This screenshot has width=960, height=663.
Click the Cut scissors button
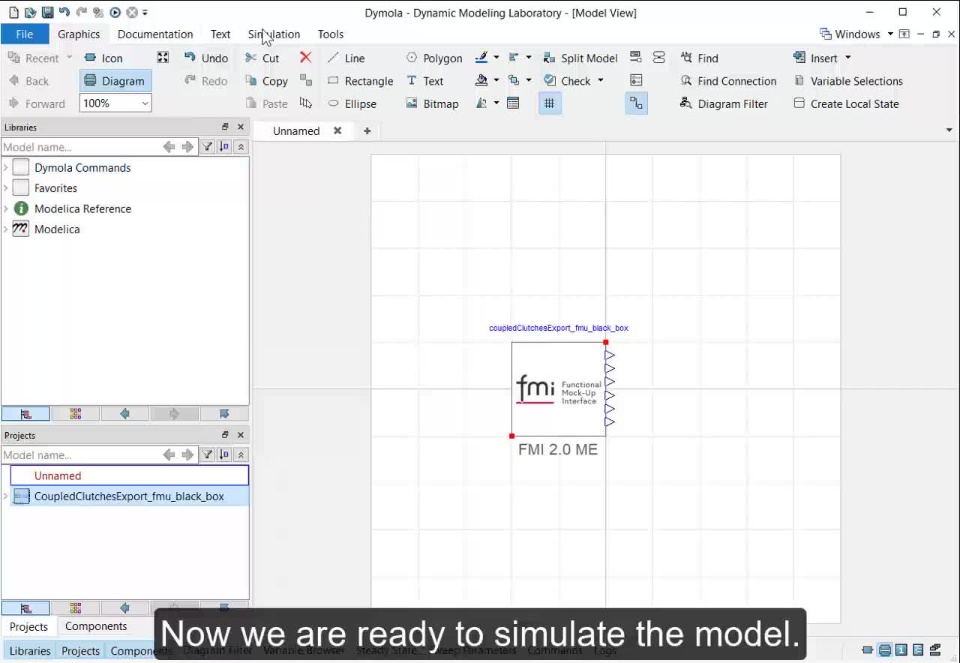[262, 58]
